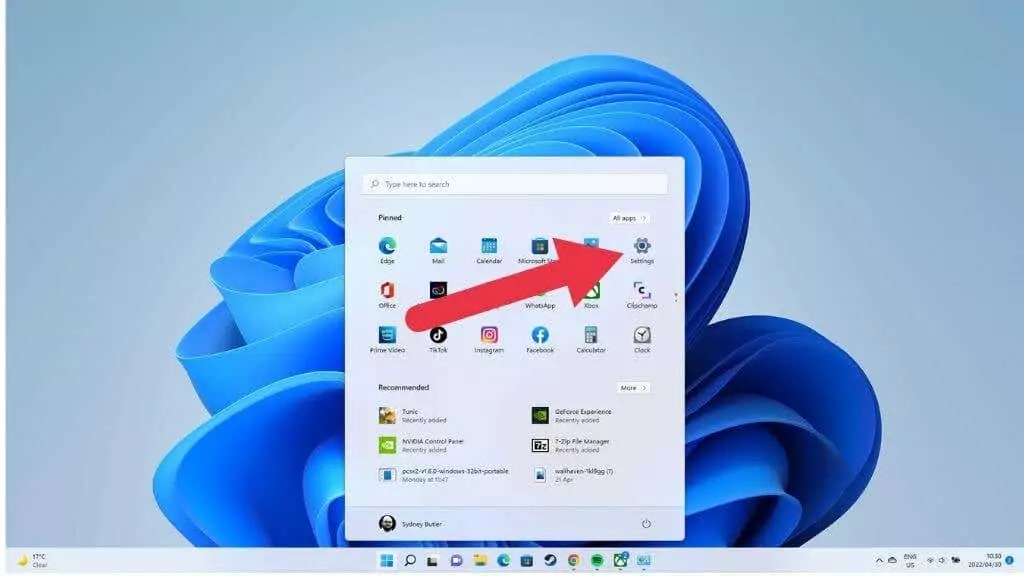
Task: Click the Windows Start button on taskbar
Action: coord(387,560)
